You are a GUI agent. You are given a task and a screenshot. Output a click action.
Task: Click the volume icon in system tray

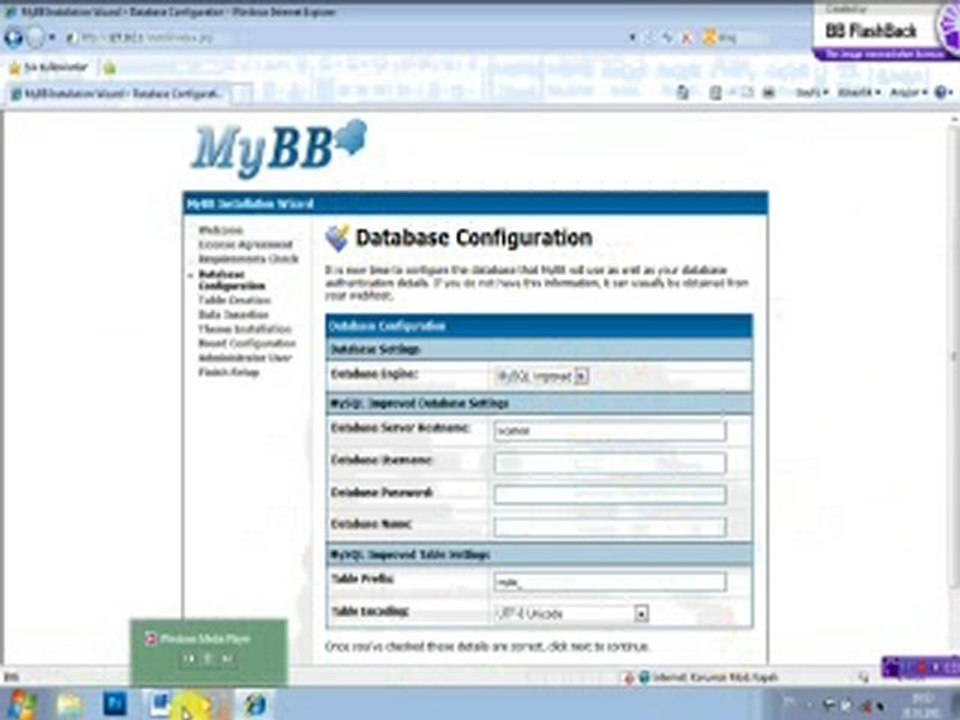coord(867,706)
